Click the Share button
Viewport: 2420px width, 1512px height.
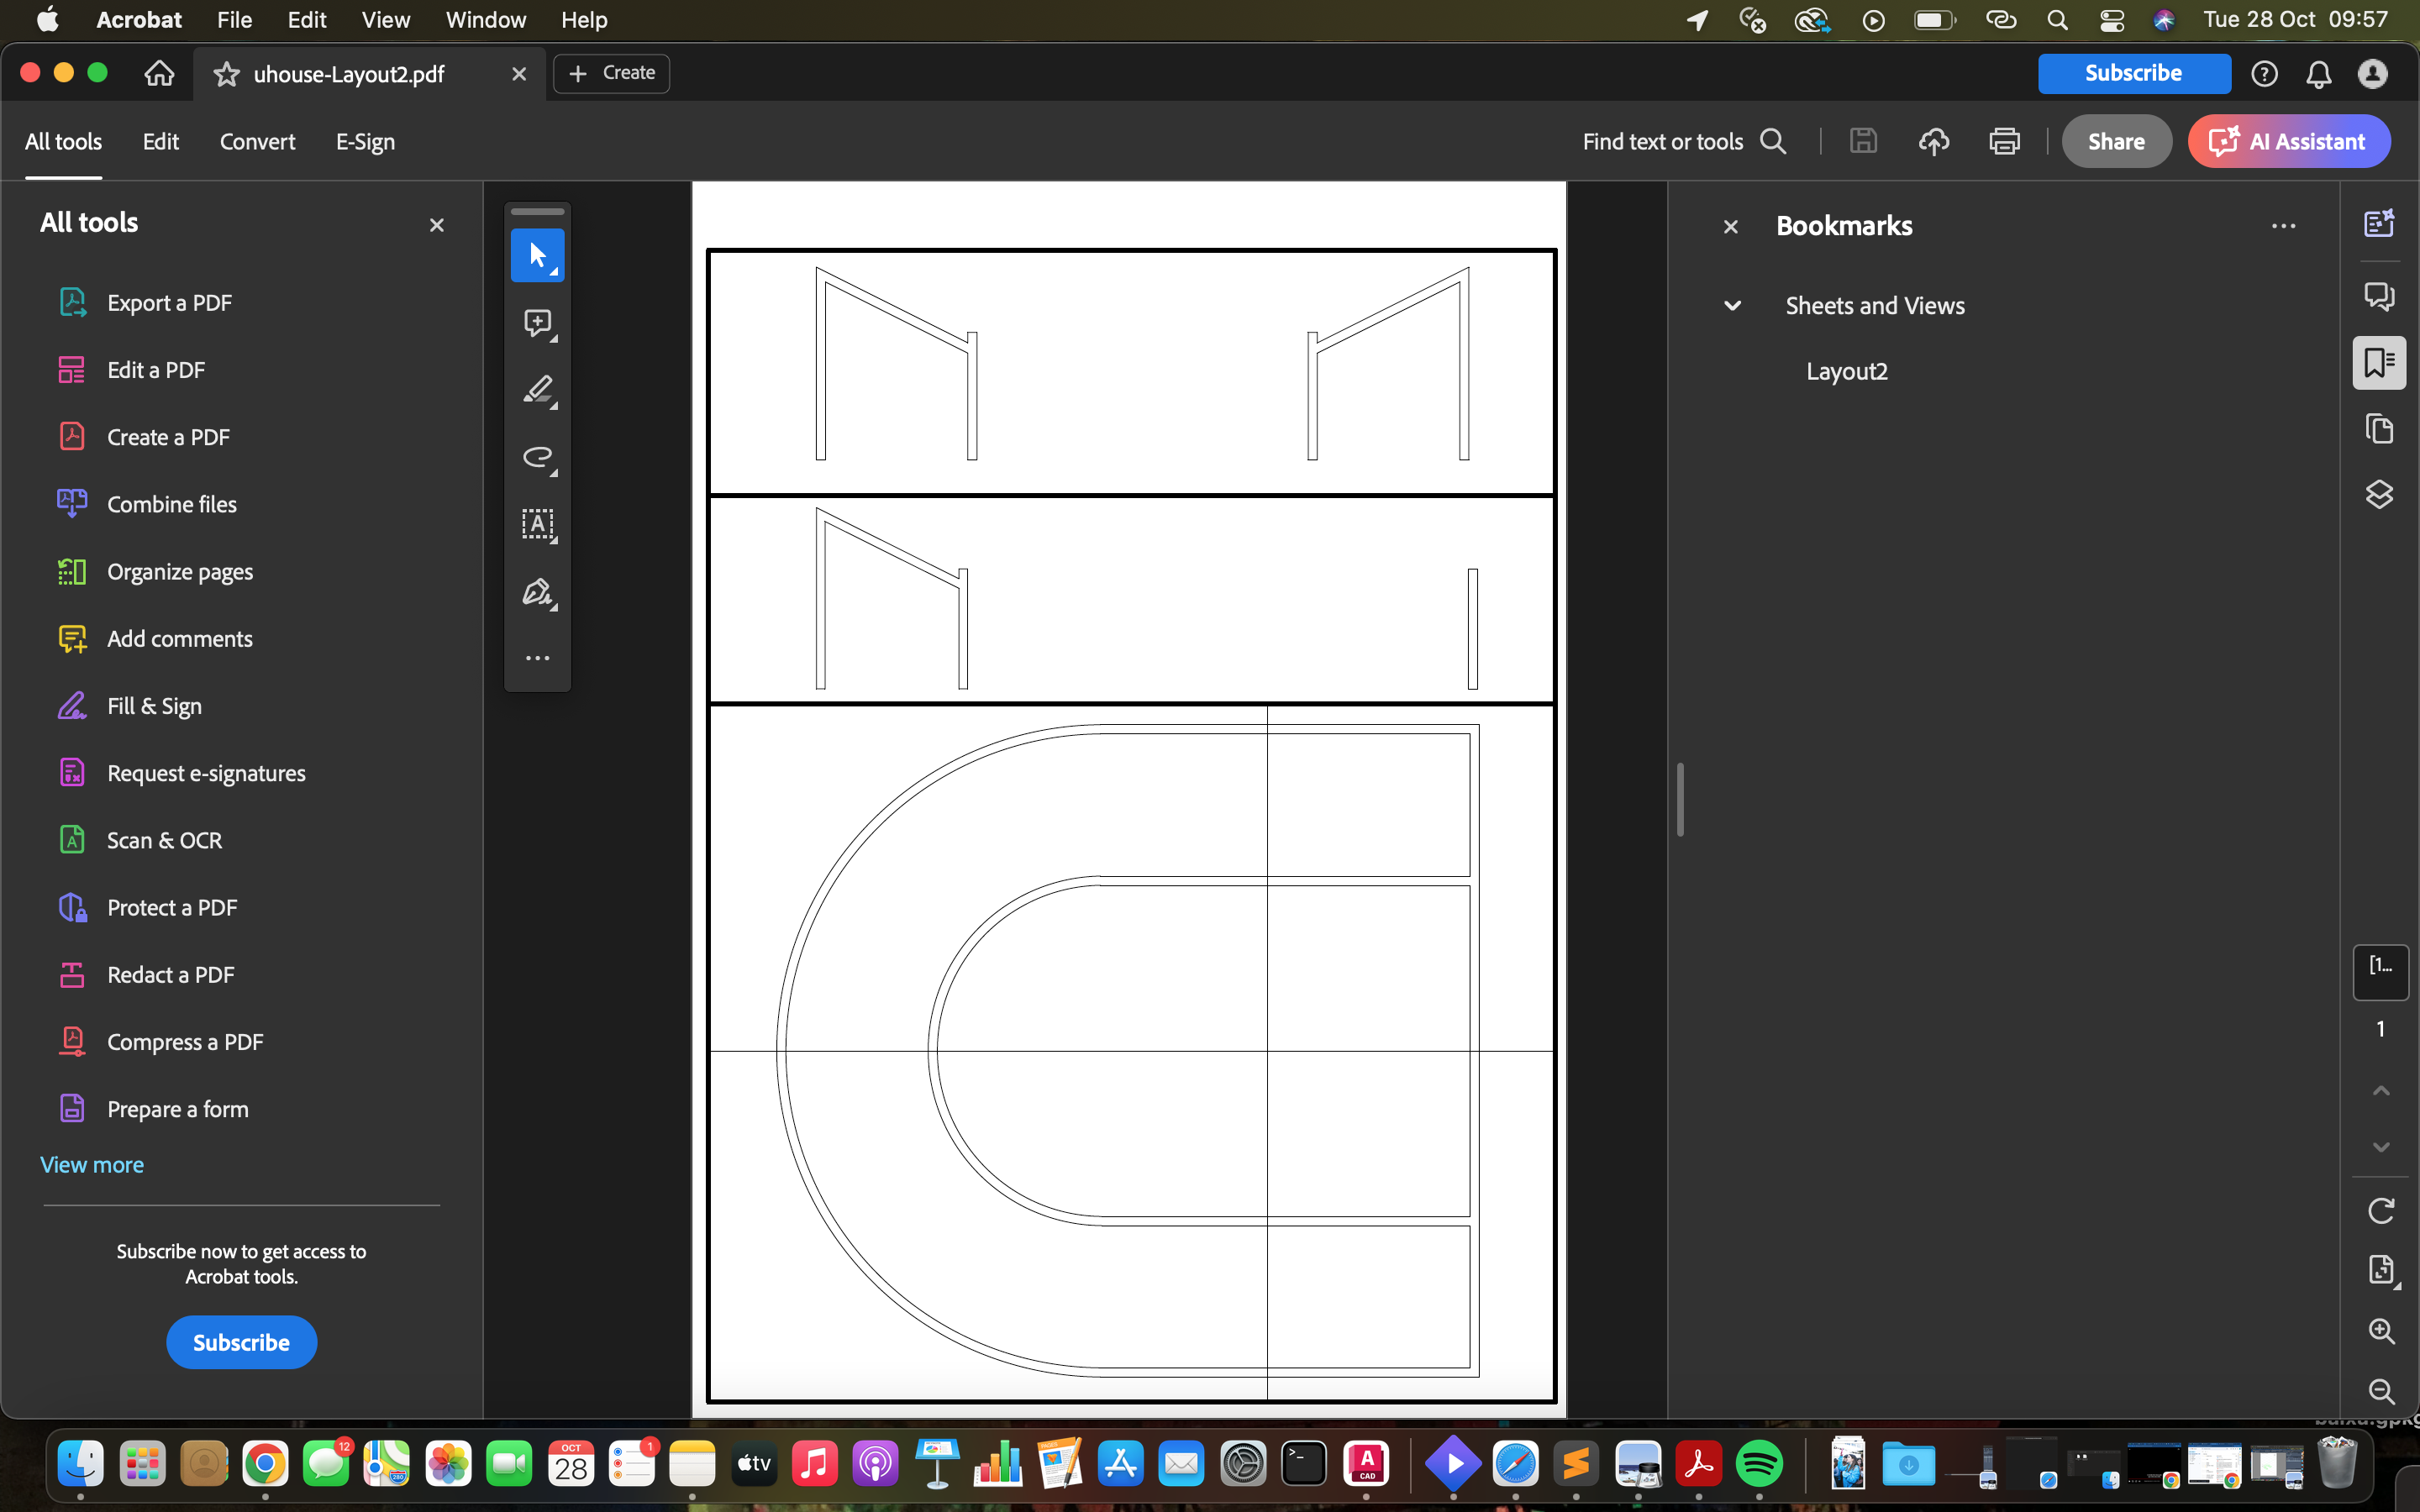pos(2116,142)
